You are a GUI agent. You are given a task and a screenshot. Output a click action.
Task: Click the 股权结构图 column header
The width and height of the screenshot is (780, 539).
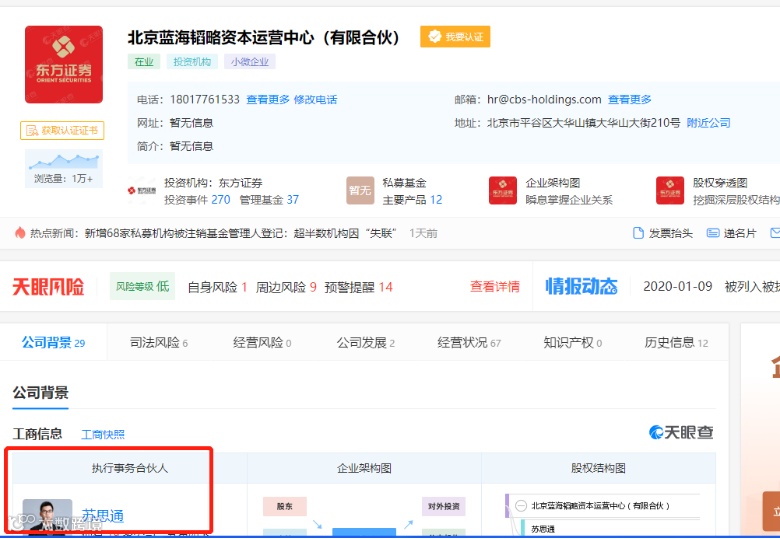coord(598,468)
